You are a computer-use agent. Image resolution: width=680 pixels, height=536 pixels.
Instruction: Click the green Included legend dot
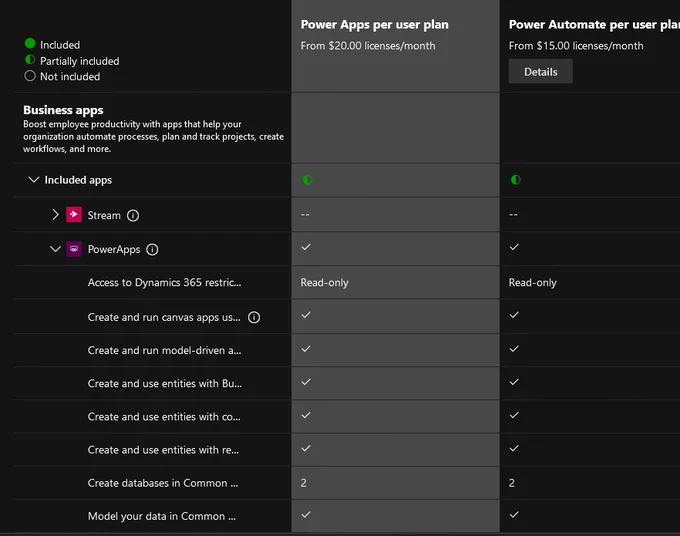(30, 43)
